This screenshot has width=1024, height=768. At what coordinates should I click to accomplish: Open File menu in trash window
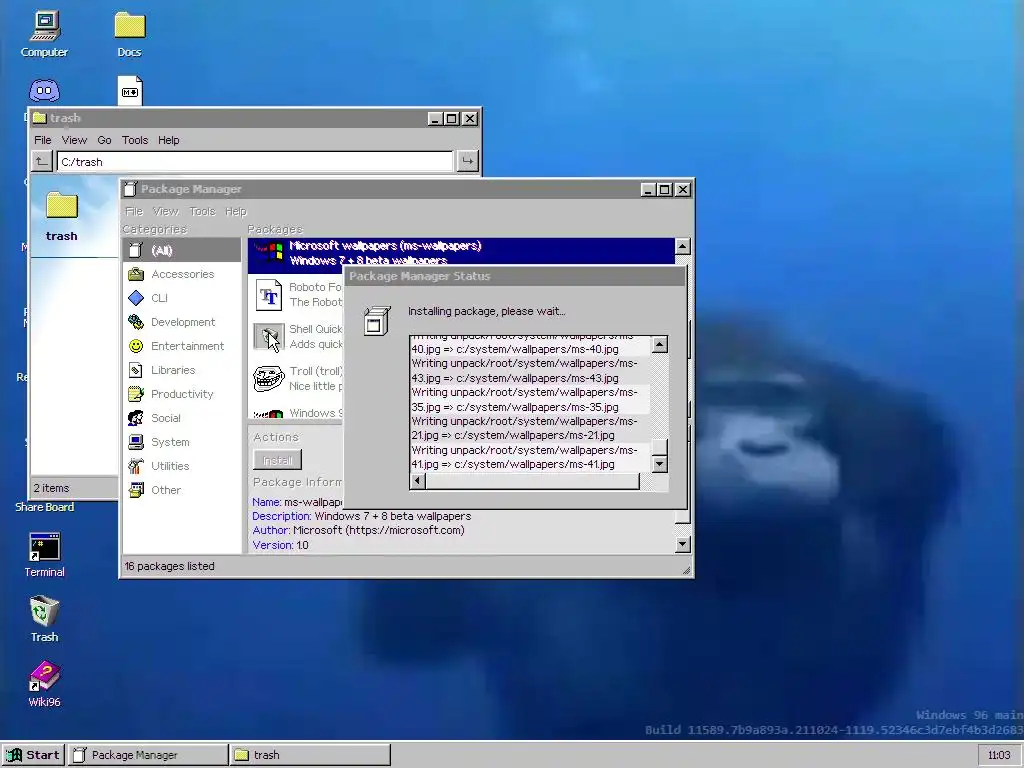tap(42, 140)
